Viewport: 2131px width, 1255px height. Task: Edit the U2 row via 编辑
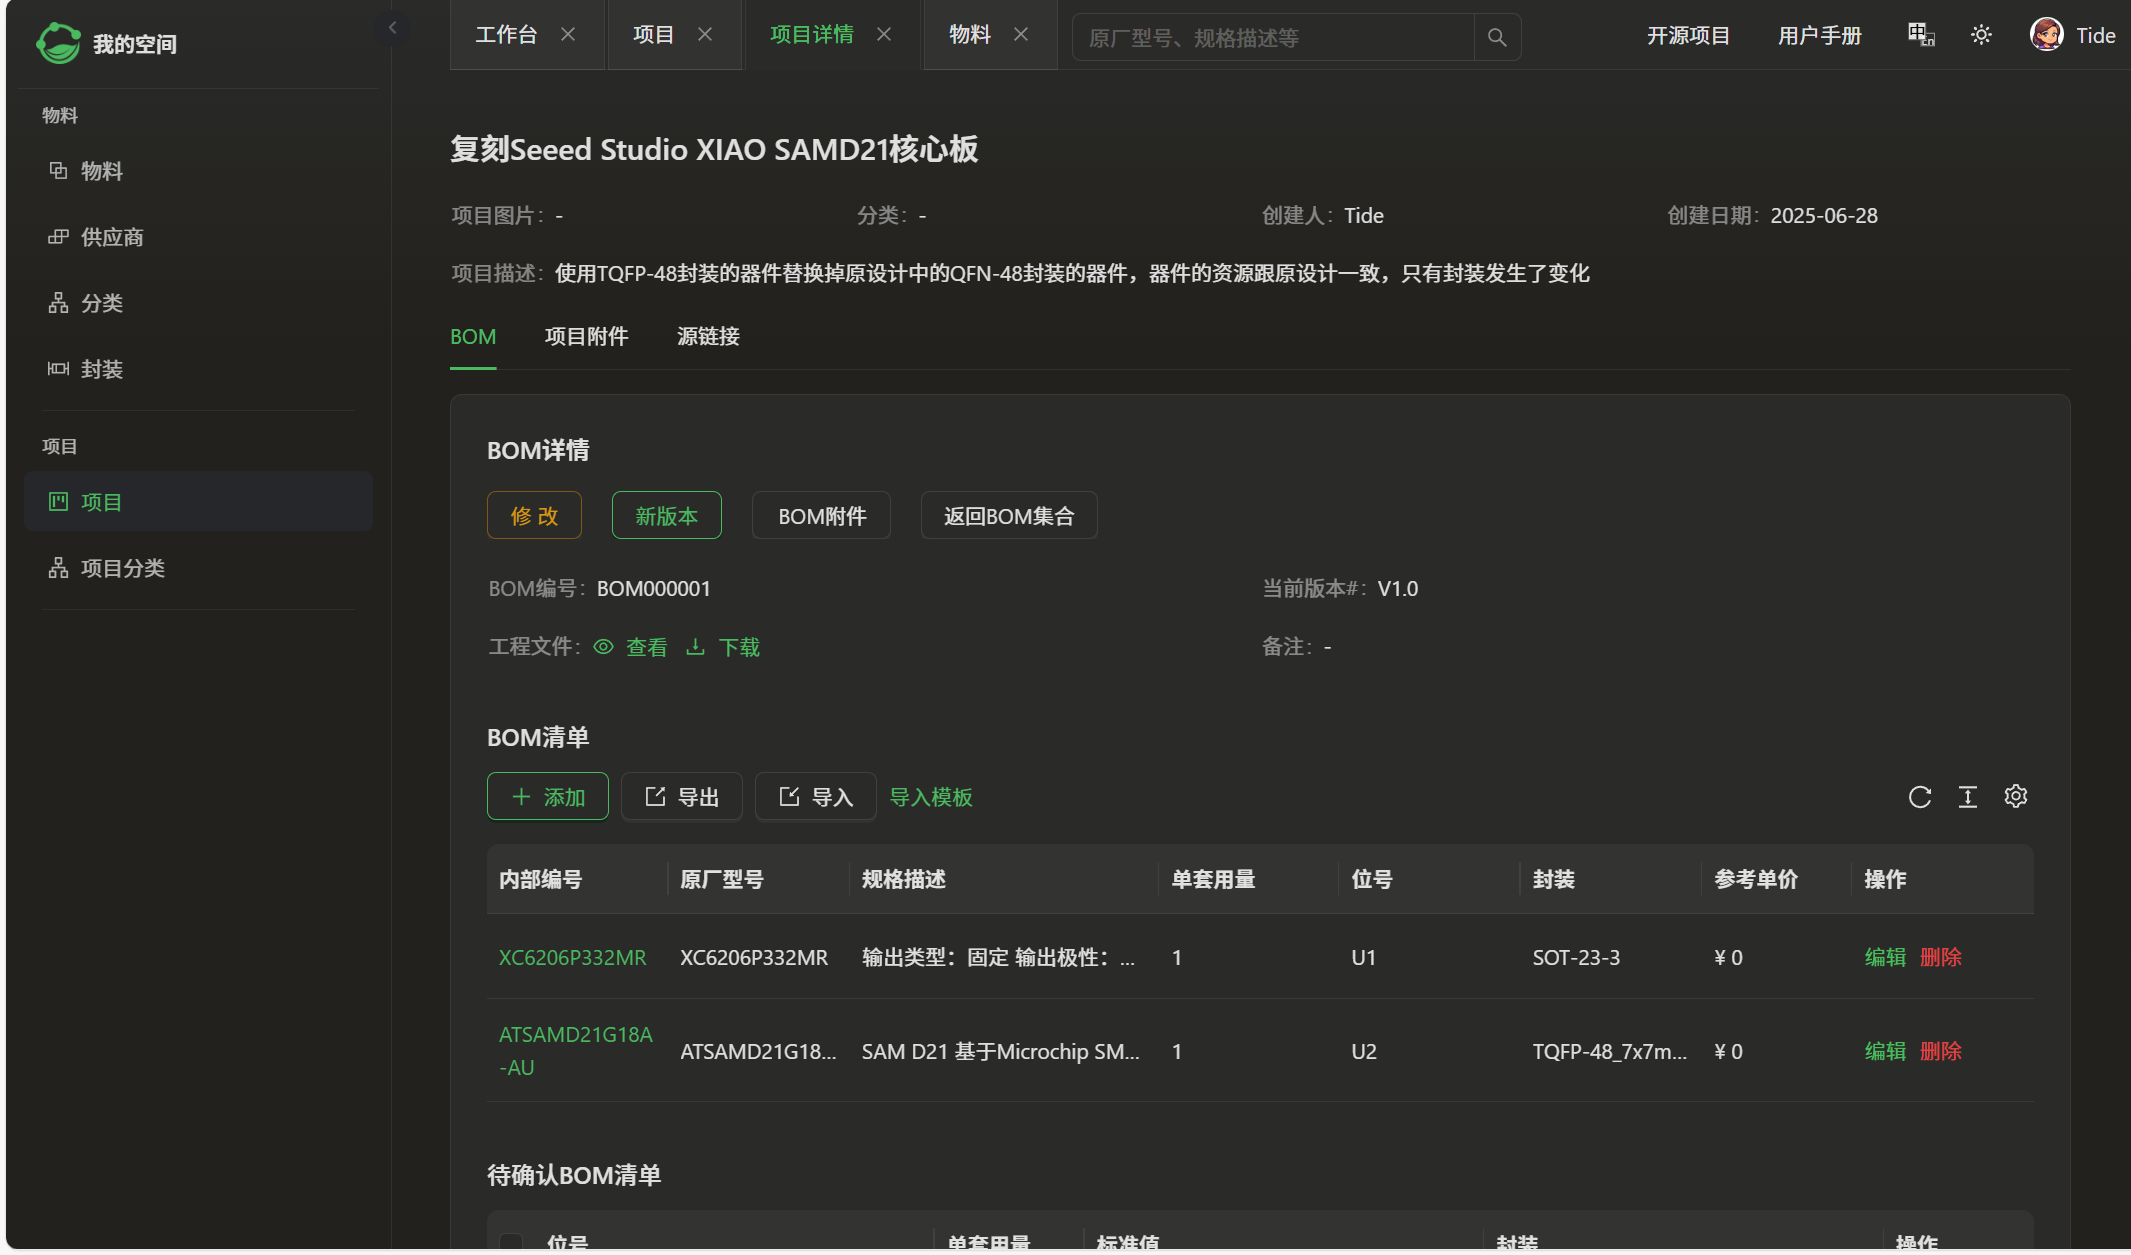coord(1885,1051)
